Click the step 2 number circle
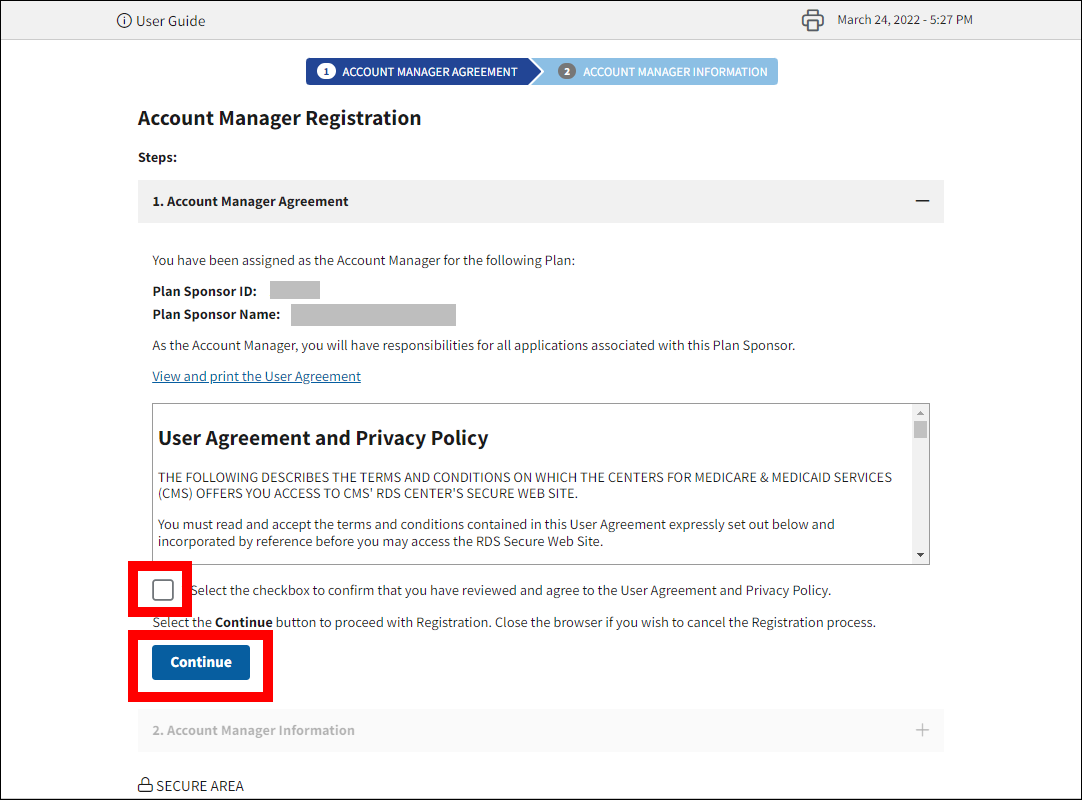Image resolution: width=1082 pixels, height=800 pixels. pyautogui.click(x=567, y=72)
